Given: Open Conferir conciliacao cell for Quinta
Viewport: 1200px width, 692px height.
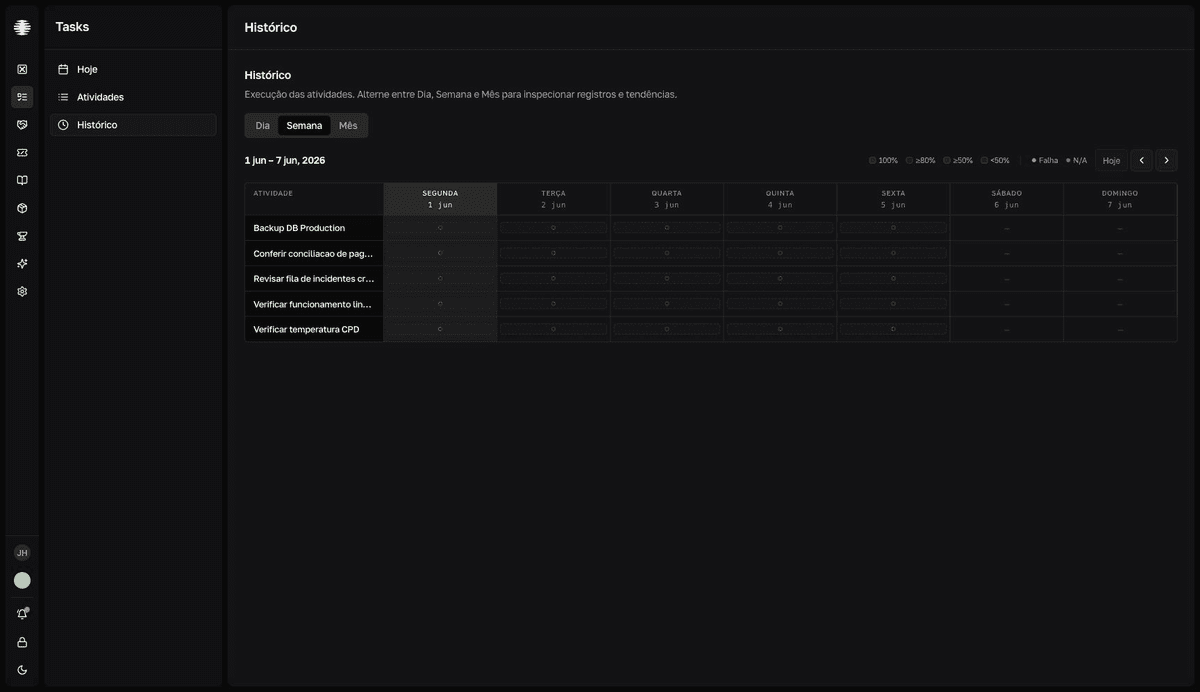Looking at the screenshot, I should coord(780,254).
